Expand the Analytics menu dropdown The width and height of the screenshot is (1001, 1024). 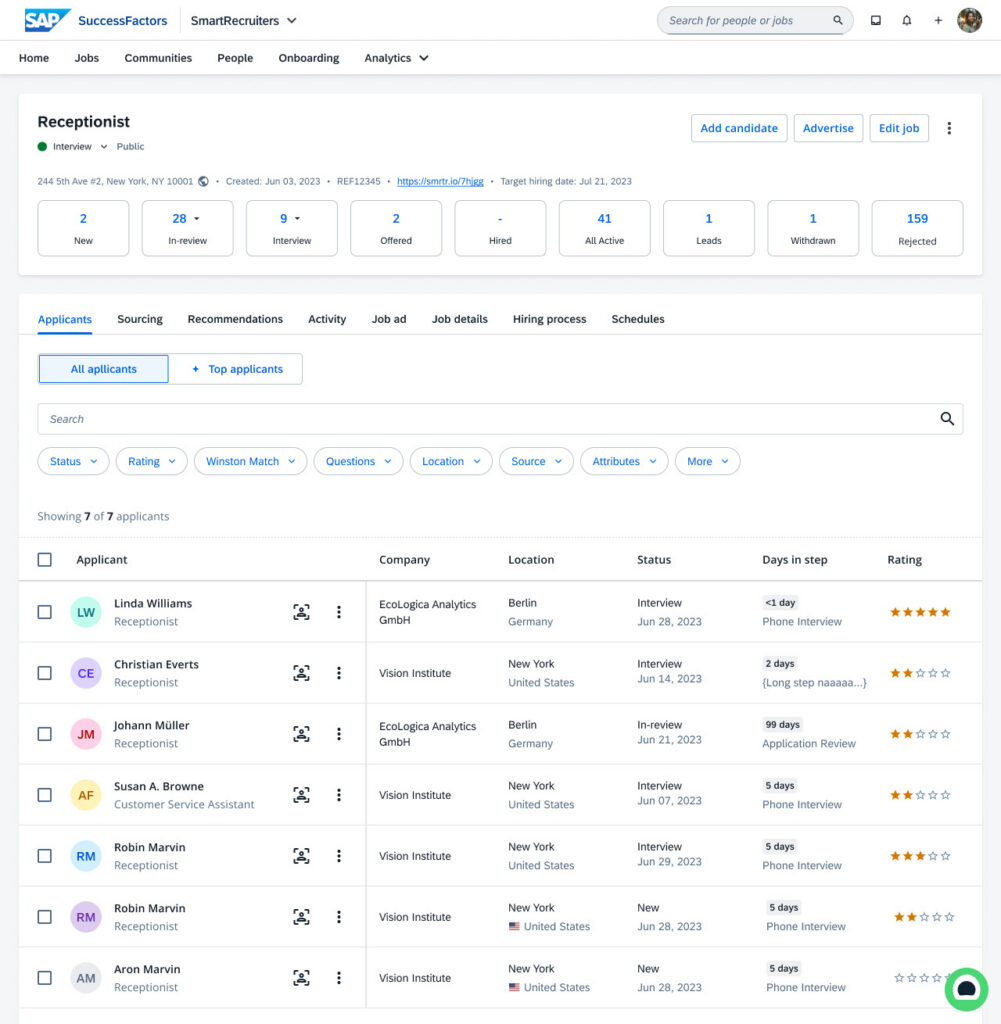[x=397, y=58]
